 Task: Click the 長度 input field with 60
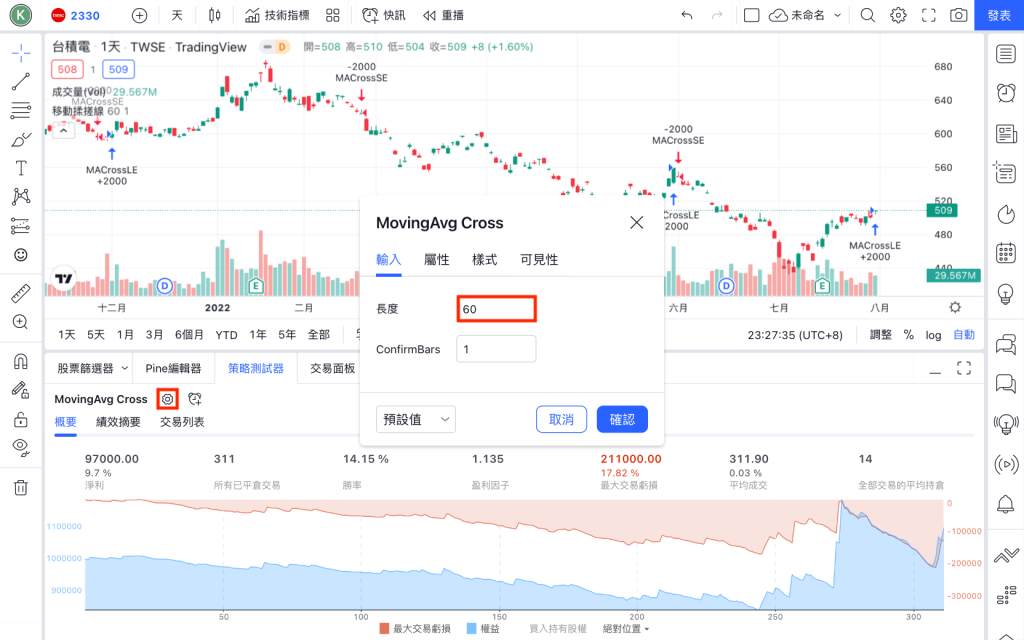496,309
